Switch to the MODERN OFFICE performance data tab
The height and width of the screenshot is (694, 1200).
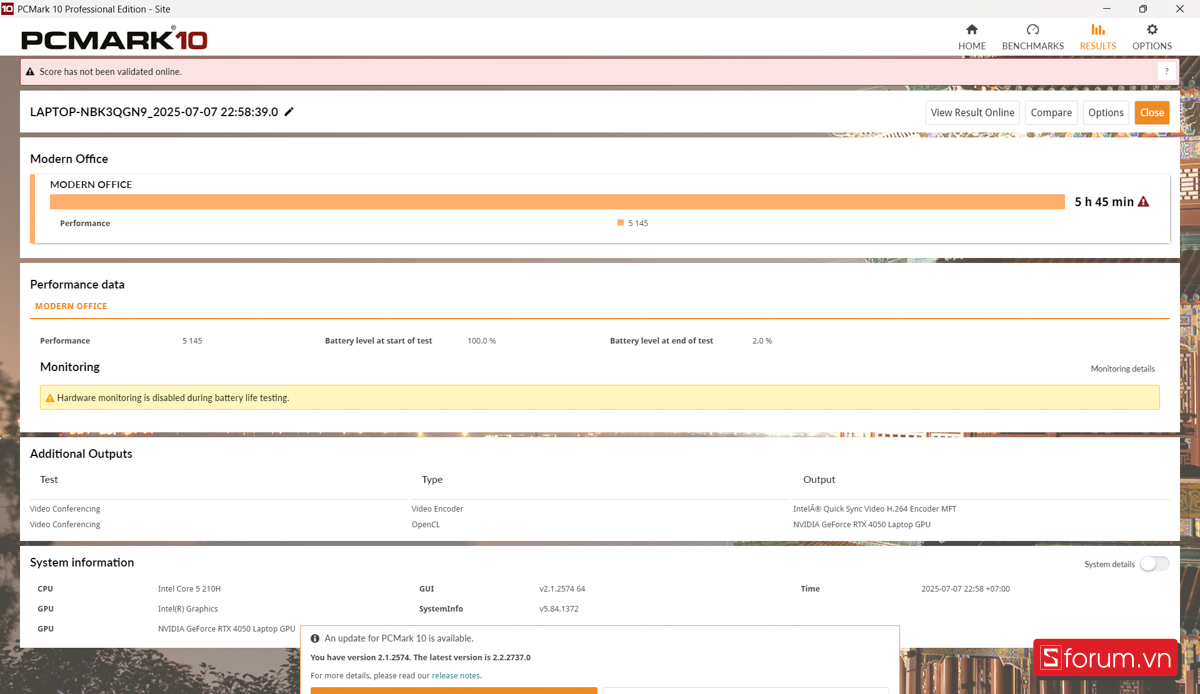tap(71, 306)
